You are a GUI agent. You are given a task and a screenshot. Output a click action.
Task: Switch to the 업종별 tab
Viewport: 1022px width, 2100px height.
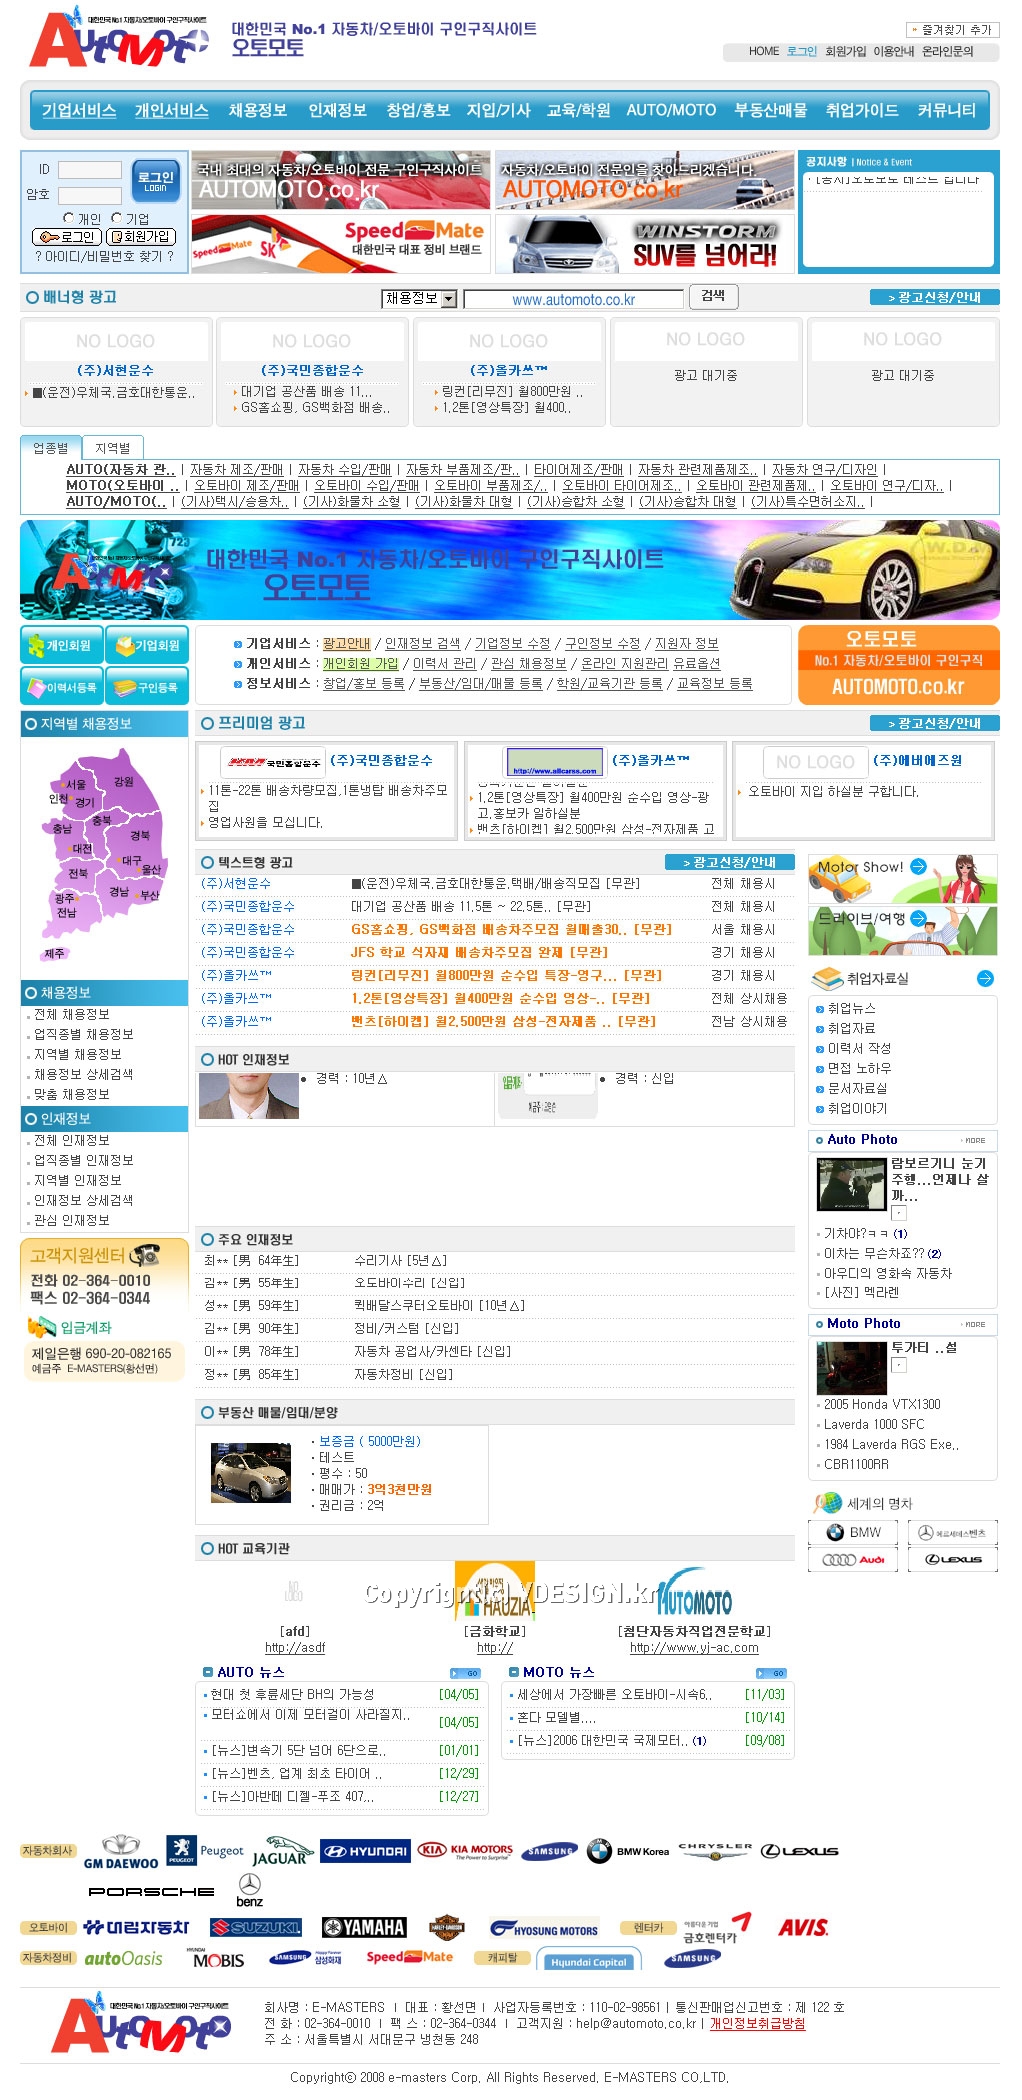tap(51, 448)
